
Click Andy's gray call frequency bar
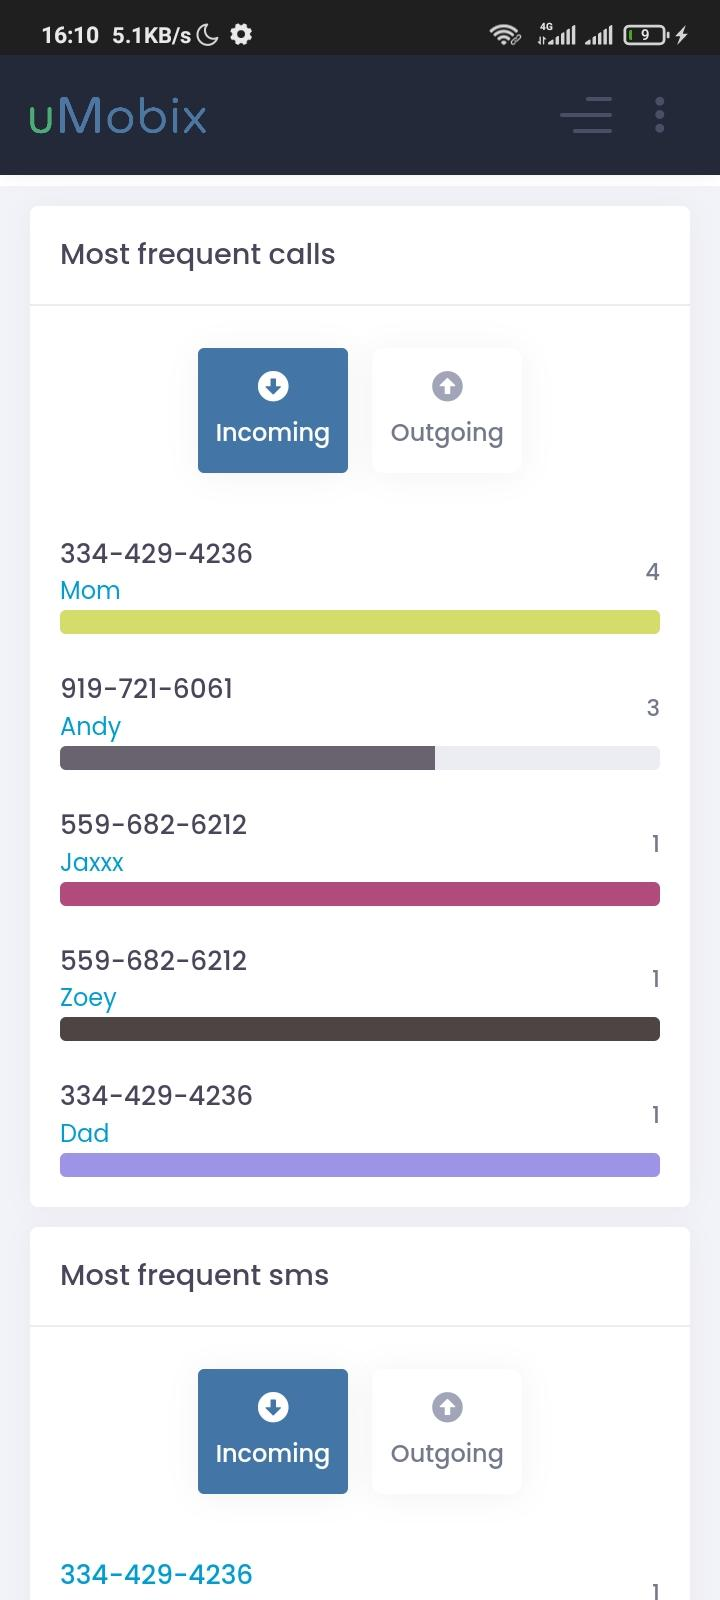[247, 758]
